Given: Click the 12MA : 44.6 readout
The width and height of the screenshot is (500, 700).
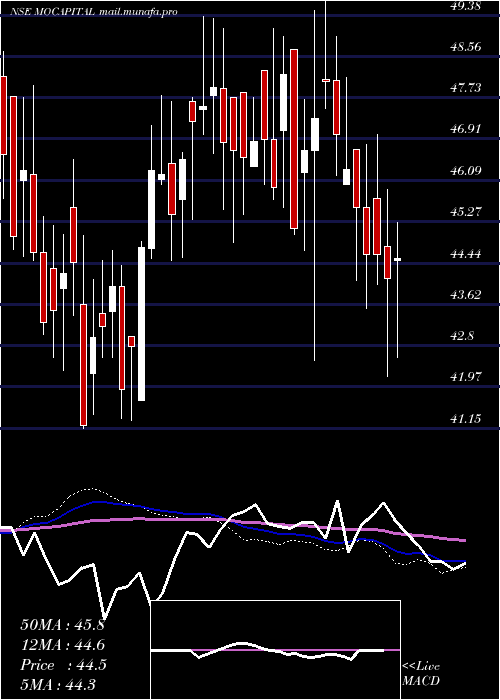Looking at the screenshot, I should [62, 645].
